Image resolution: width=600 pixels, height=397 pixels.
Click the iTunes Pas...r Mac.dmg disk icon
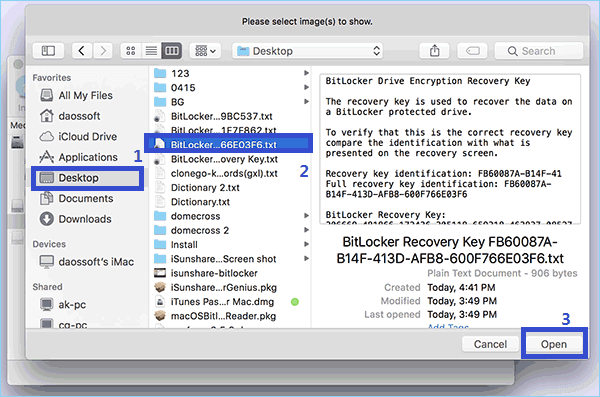[x=160, y=302]
